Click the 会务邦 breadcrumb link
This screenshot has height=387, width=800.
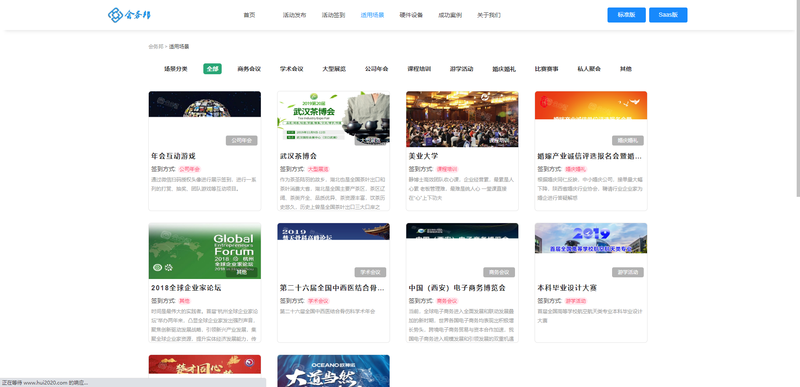click(156, 46)
